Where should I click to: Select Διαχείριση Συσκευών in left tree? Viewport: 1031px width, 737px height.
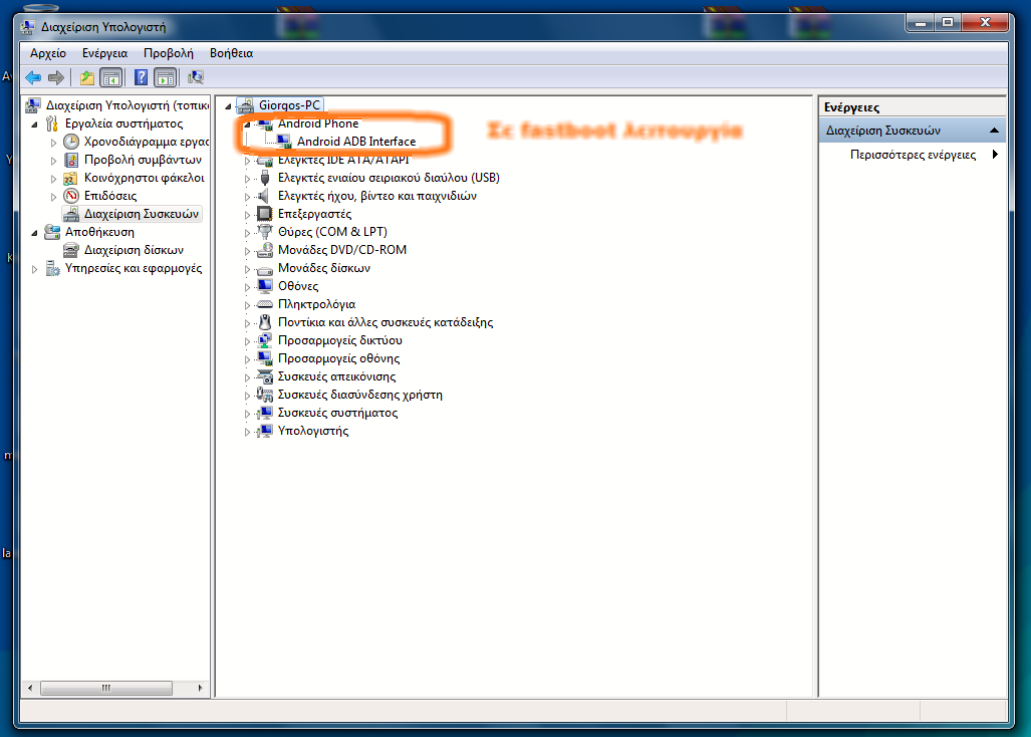coord(141,214)
